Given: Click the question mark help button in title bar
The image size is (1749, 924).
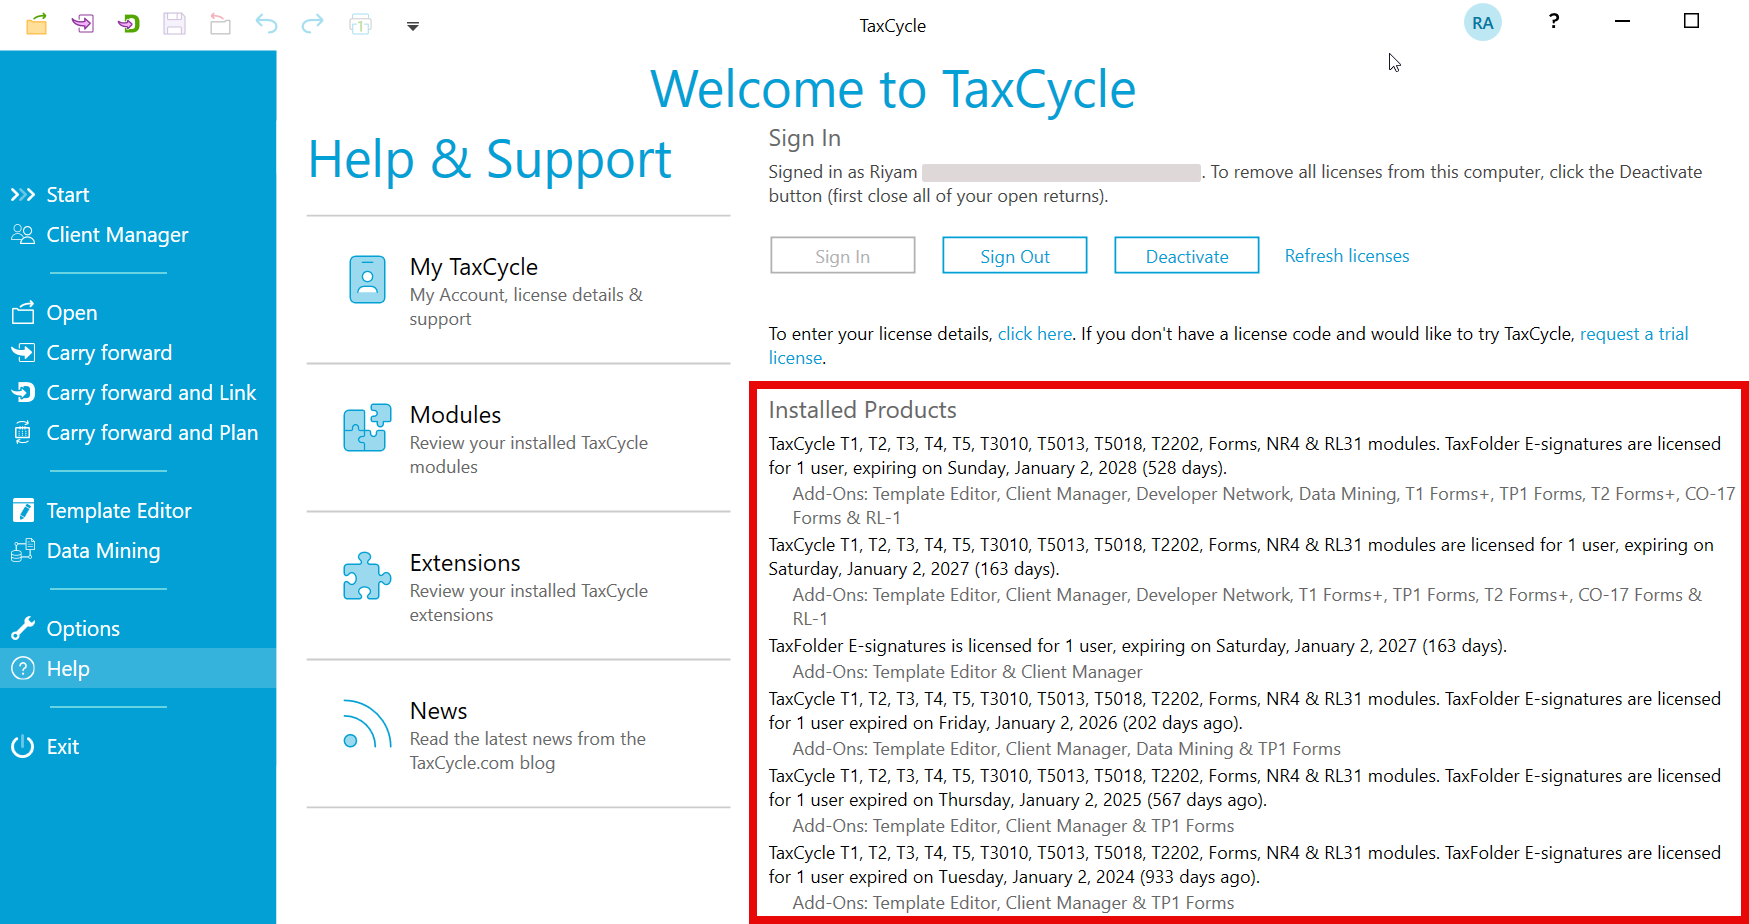Looking at the screenshot, I should point(1553,21).
